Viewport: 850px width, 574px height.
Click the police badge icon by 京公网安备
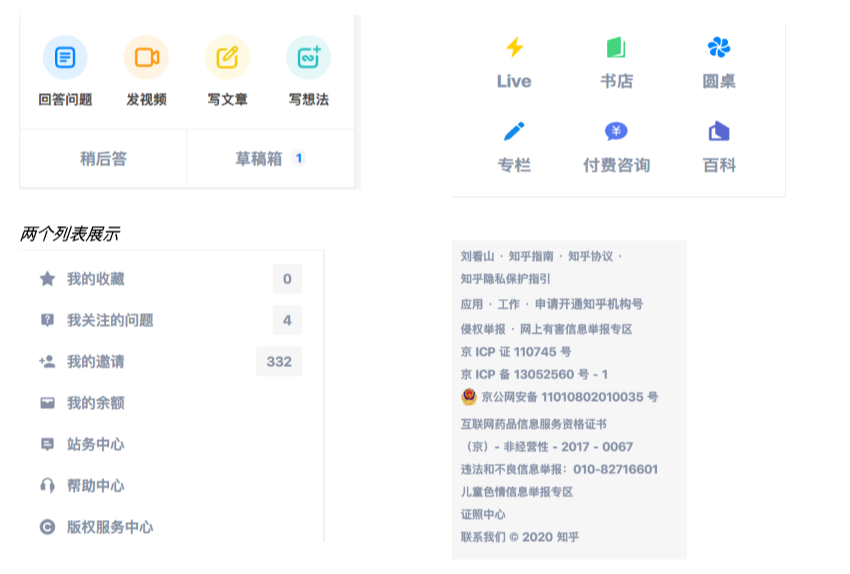click(469, 397)
